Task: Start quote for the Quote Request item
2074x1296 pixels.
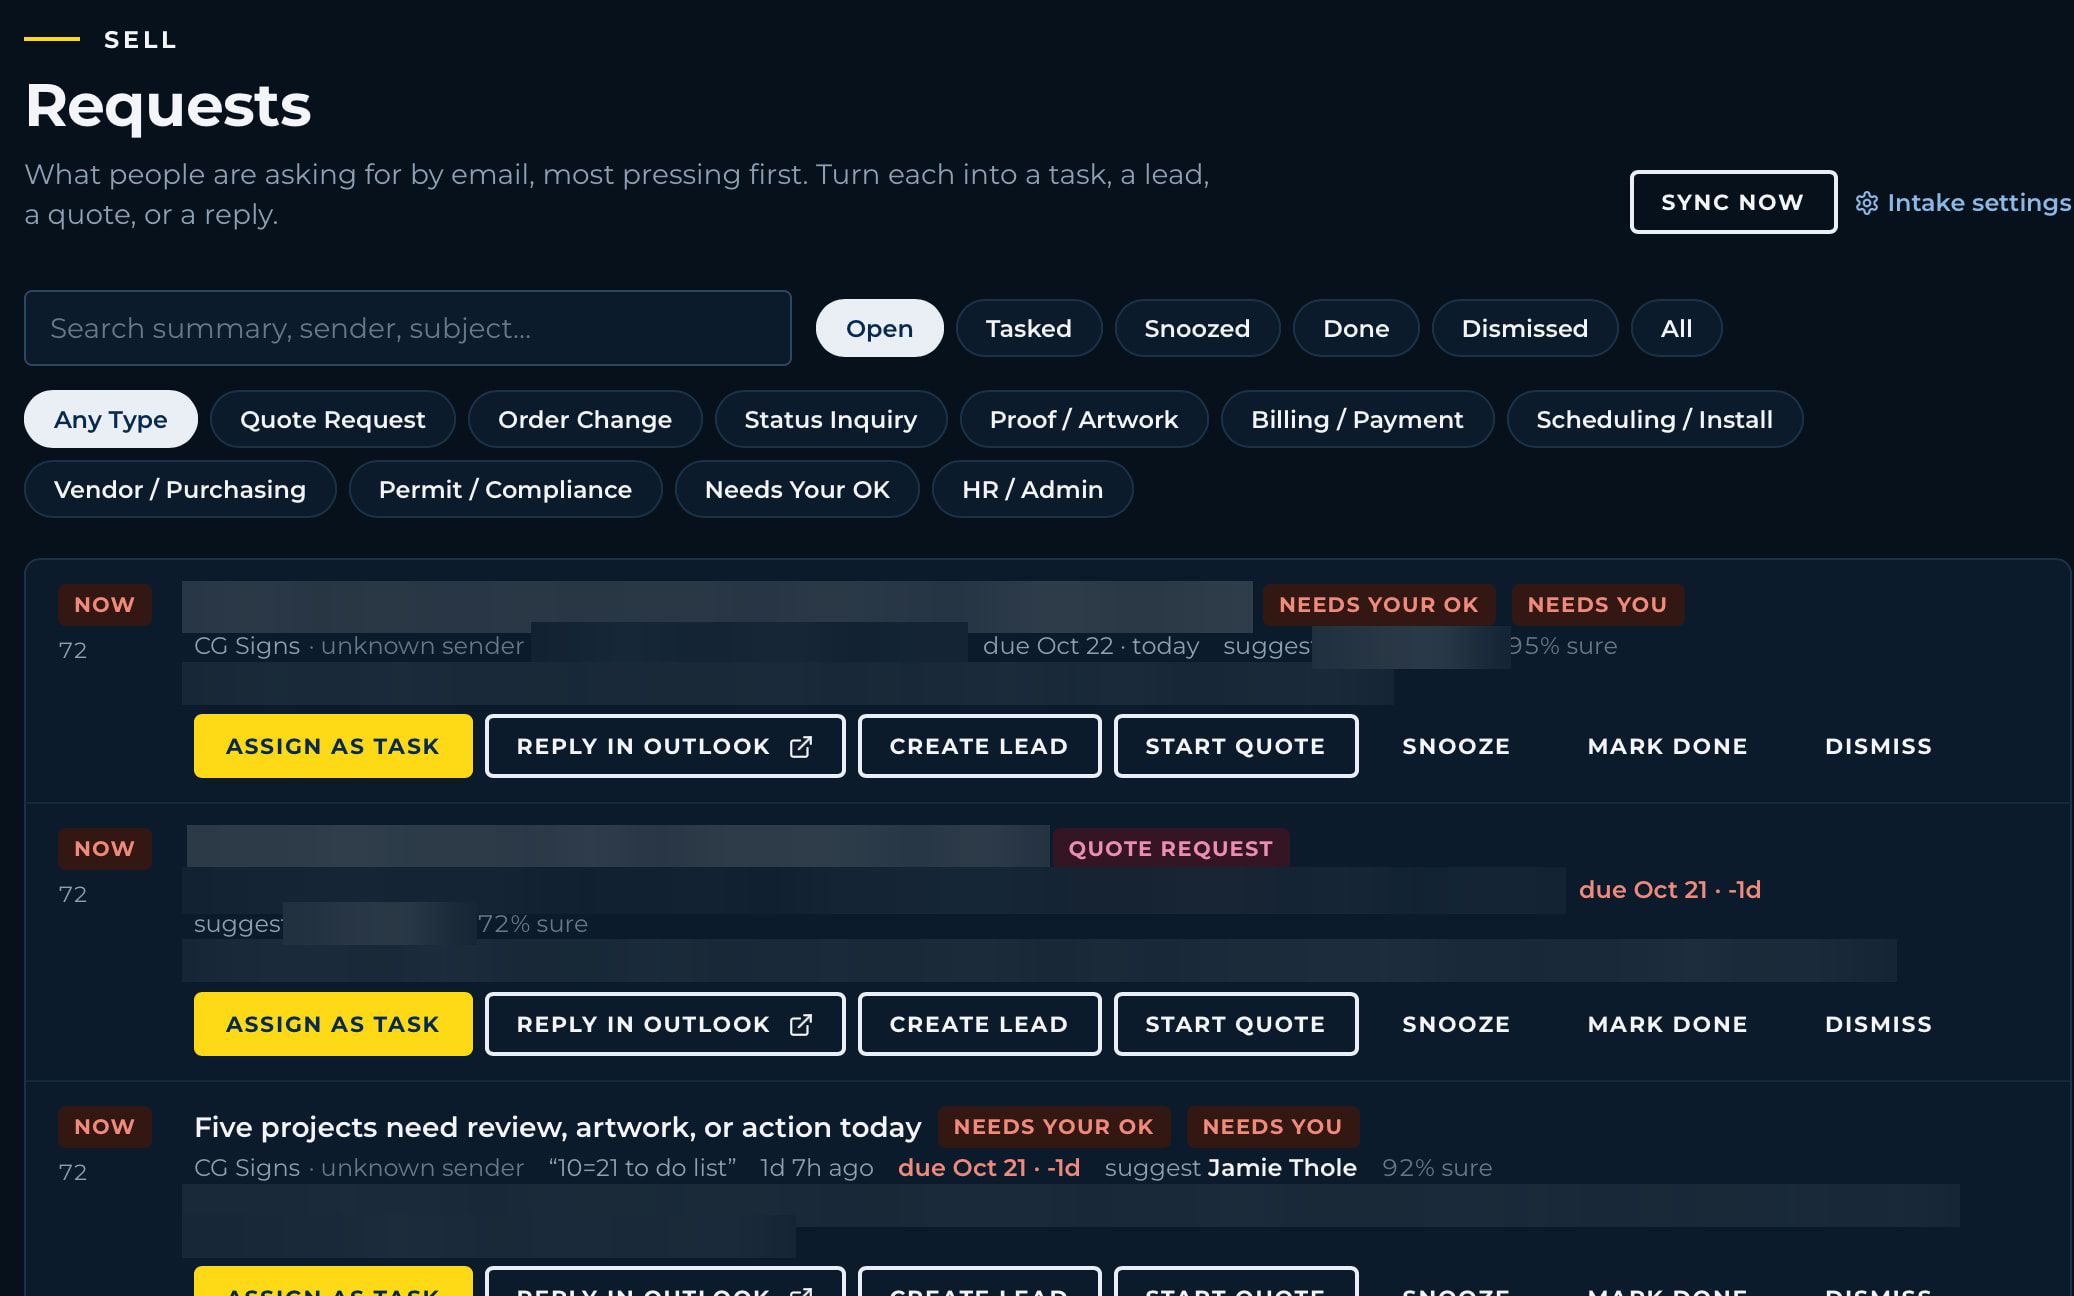Action: 1236,1024
